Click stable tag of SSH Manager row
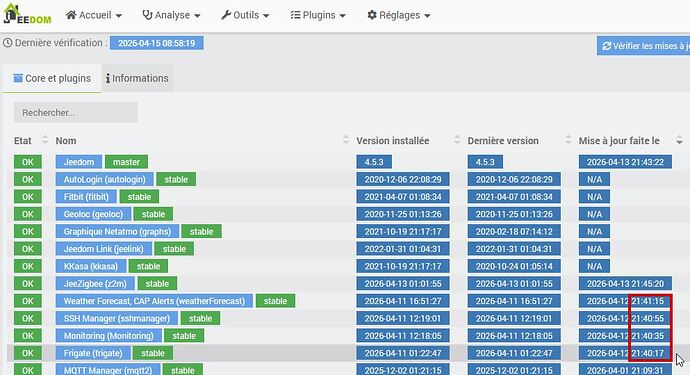690x375 pixels. click(x=200, y=319)
